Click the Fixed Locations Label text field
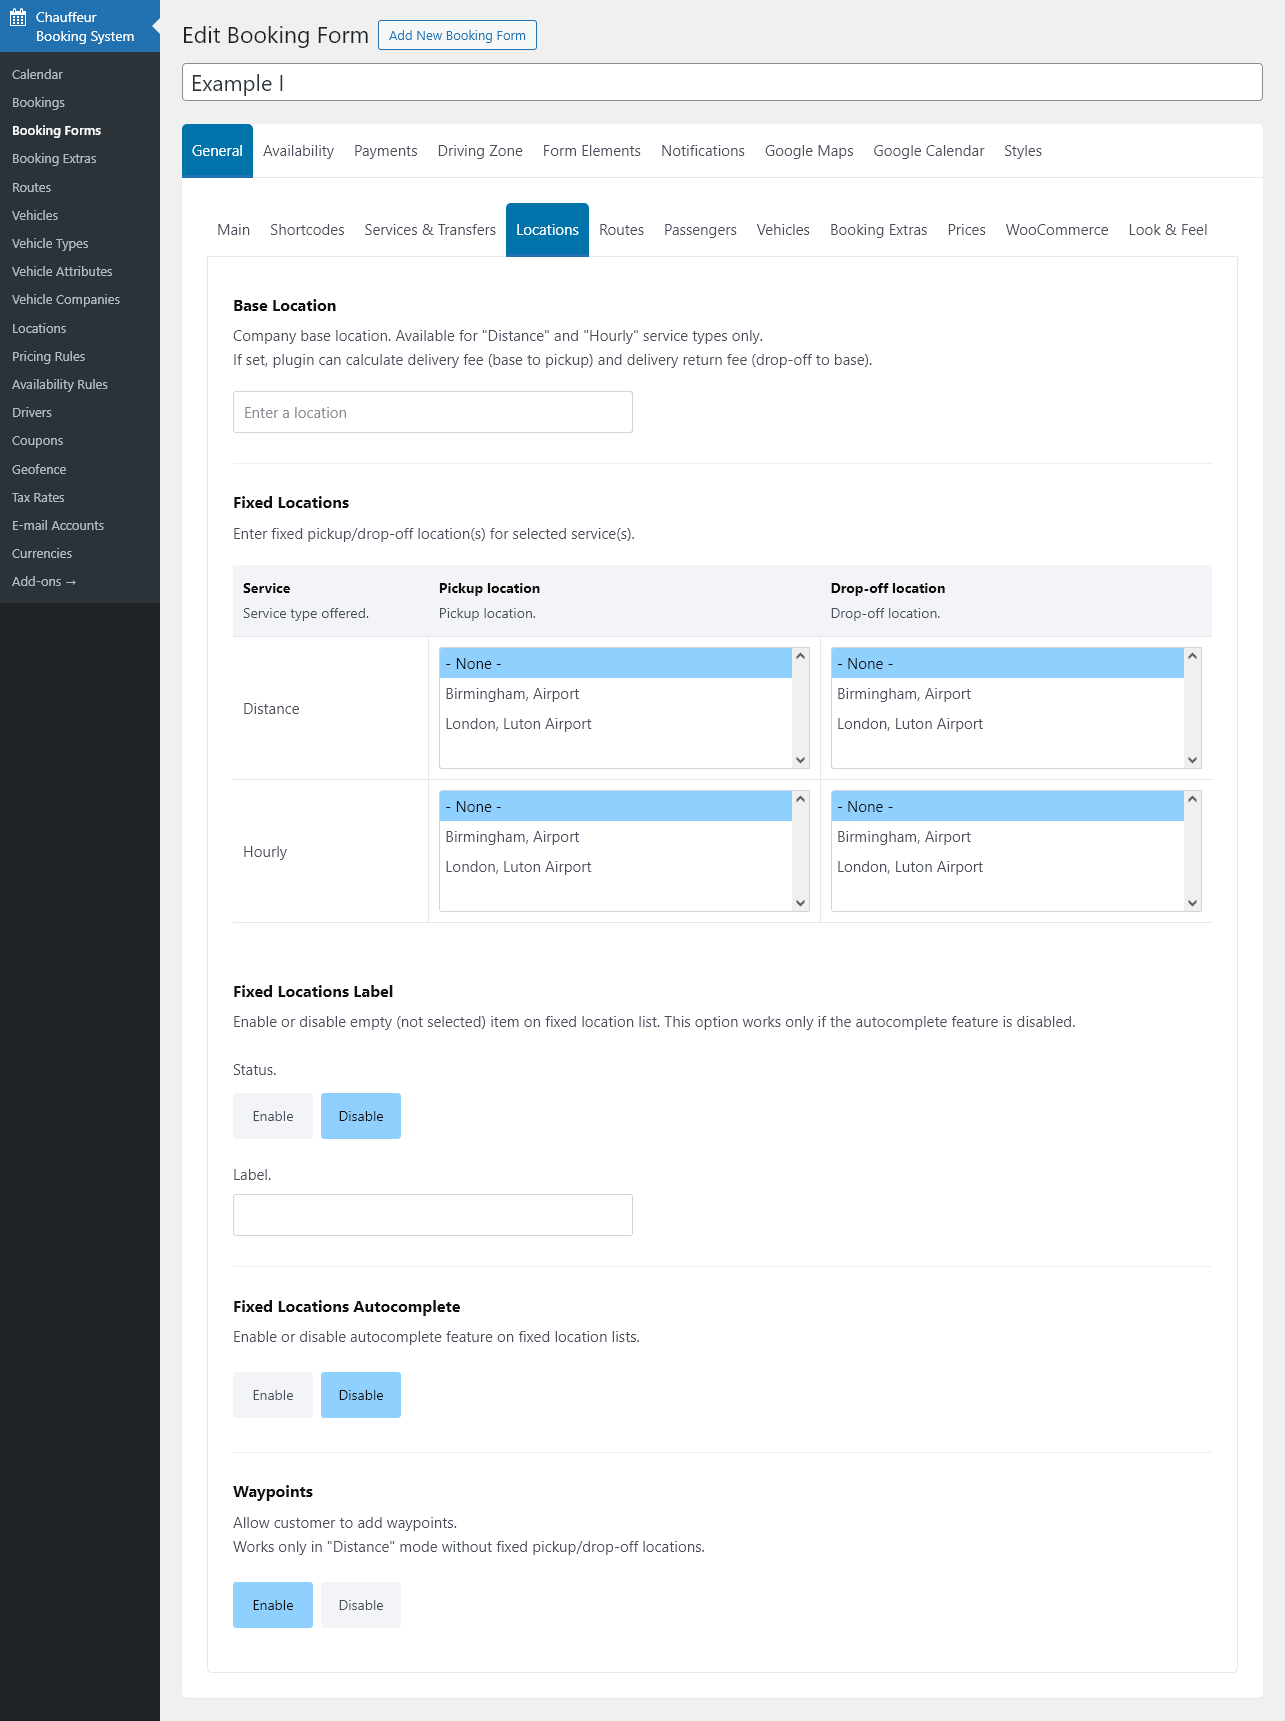1285x1721 pixels. [x=432, y=1215]
